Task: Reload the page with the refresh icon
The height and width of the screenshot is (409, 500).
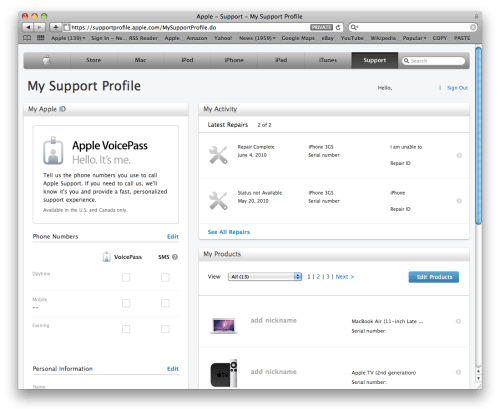Action: point(338,27)
